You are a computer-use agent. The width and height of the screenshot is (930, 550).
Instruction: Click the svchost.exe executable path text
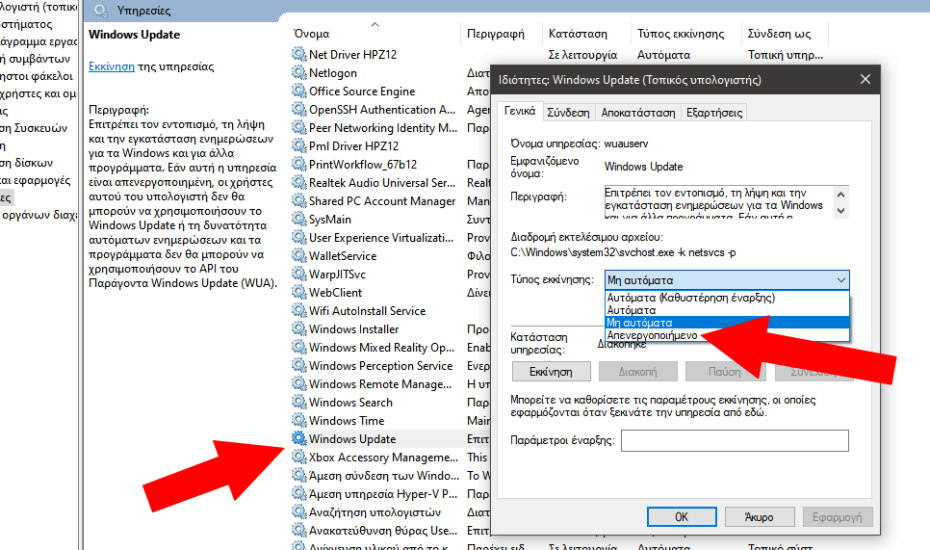point(623,252)
